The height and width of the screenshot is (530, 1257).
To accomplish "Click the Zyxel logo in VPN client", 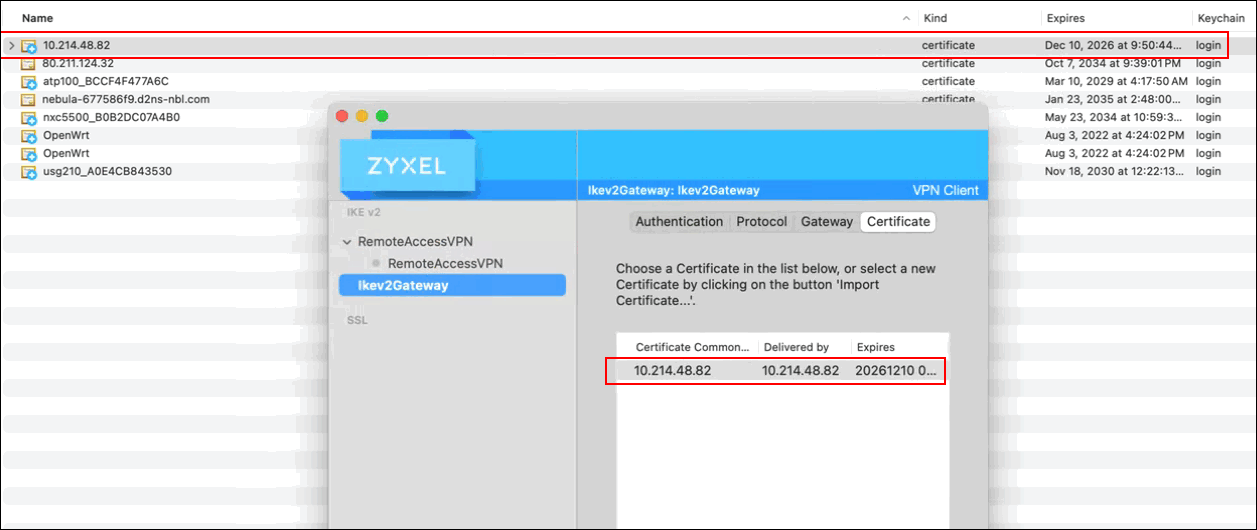I will (x=406, y=166).
